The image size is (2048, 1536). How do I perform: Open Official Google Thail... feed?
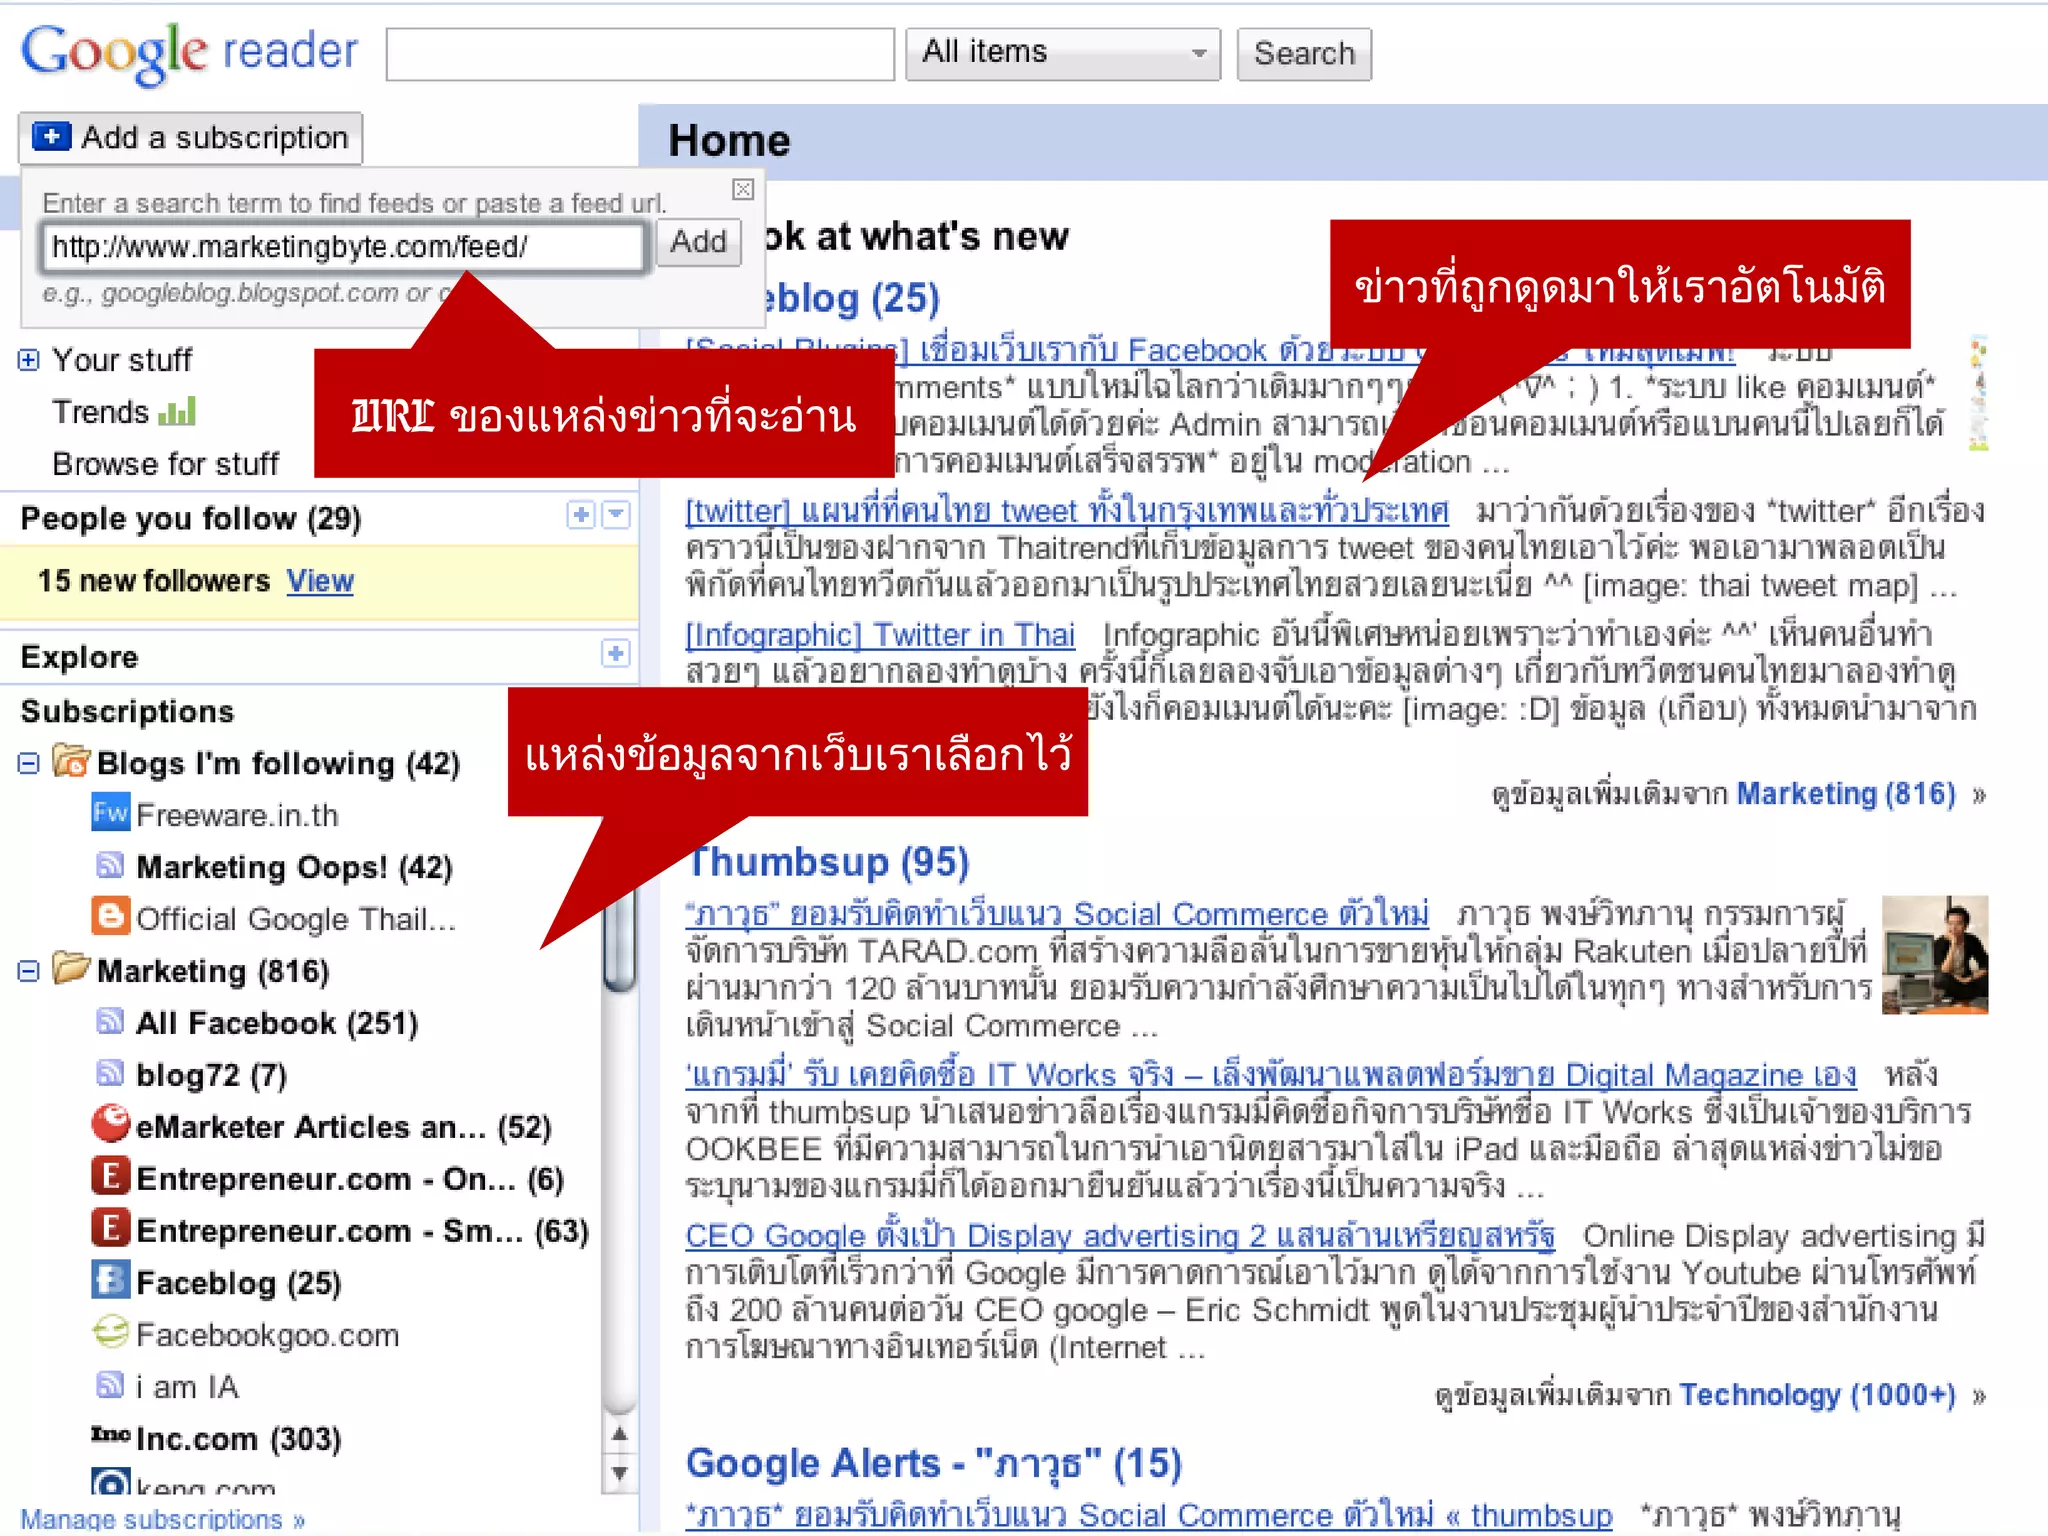pyautogui.click(x=296, y=919)
